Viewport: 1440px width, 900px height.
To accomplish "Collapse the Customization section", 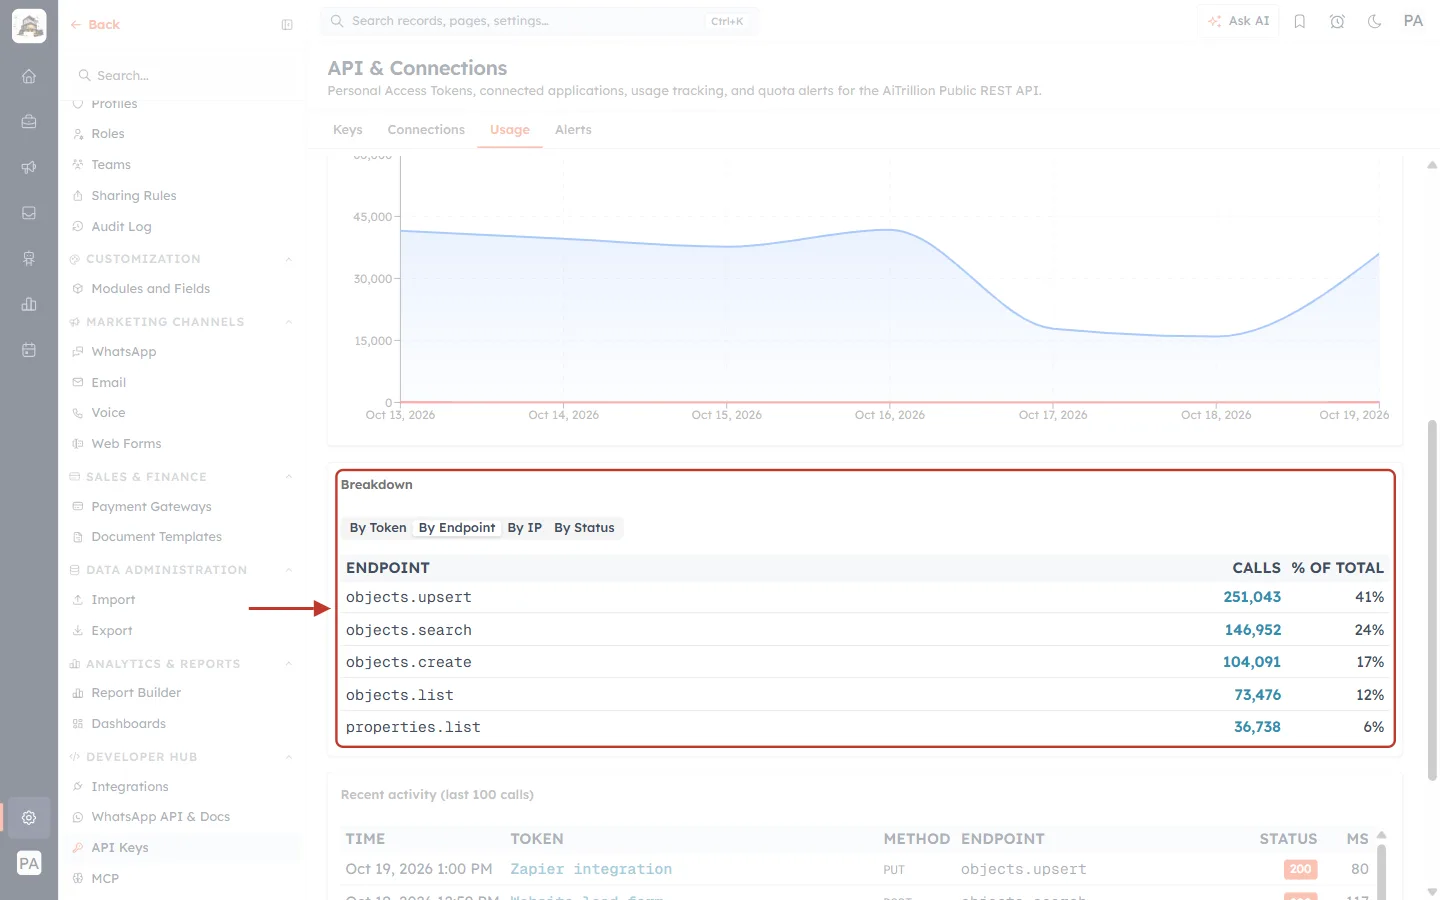I will (289, 259).
